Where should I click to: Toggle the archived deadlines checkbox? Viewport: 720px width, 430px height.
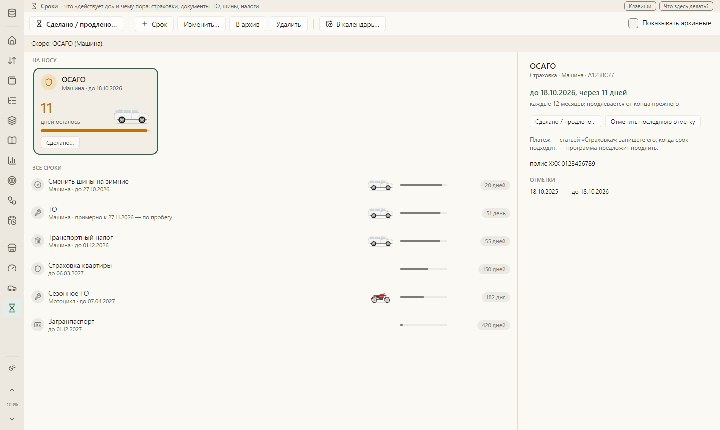633,23
